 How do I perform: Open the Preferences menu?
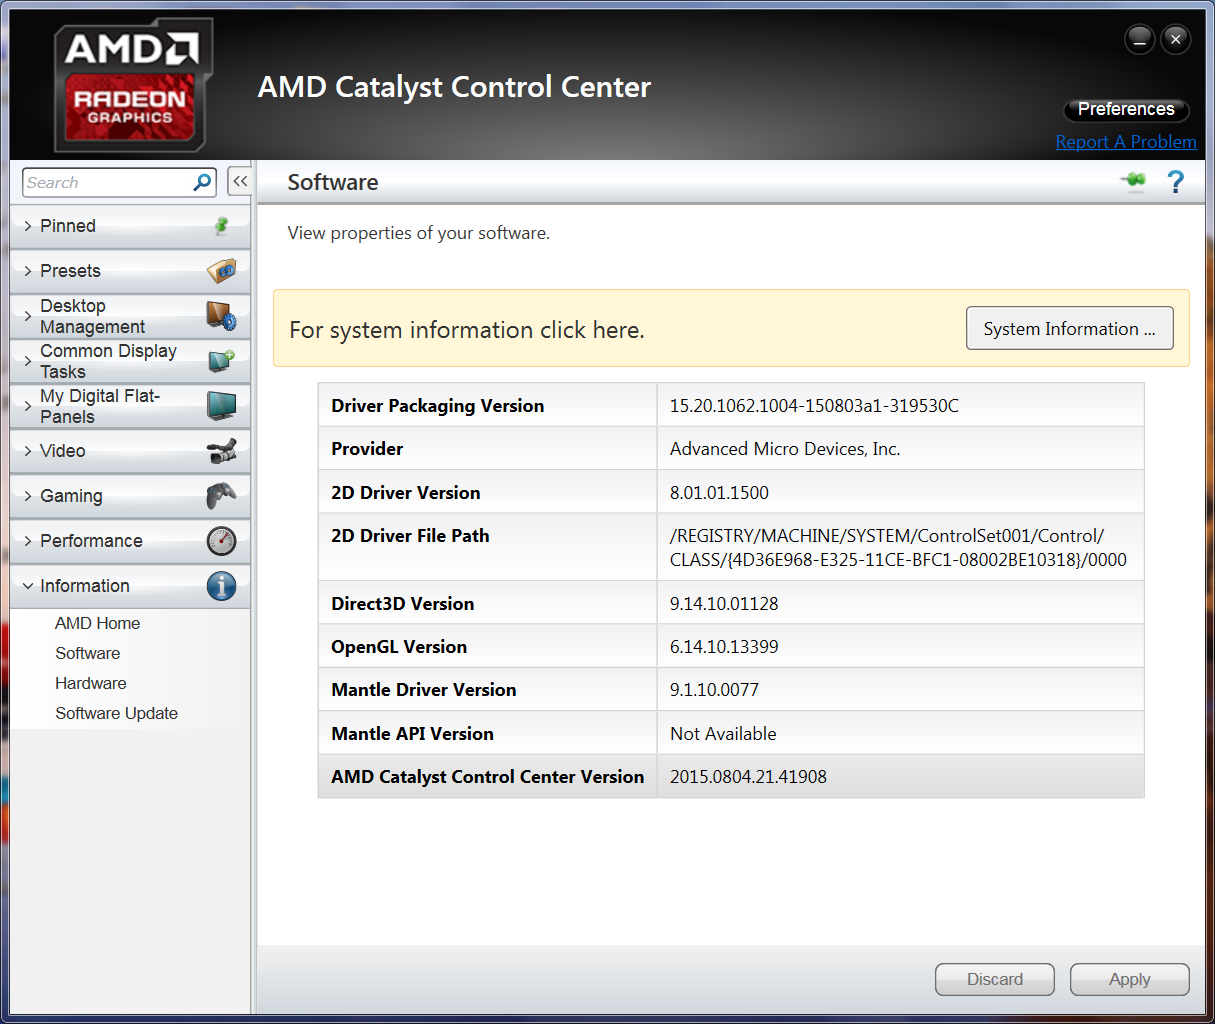[x=1126, y=109]
